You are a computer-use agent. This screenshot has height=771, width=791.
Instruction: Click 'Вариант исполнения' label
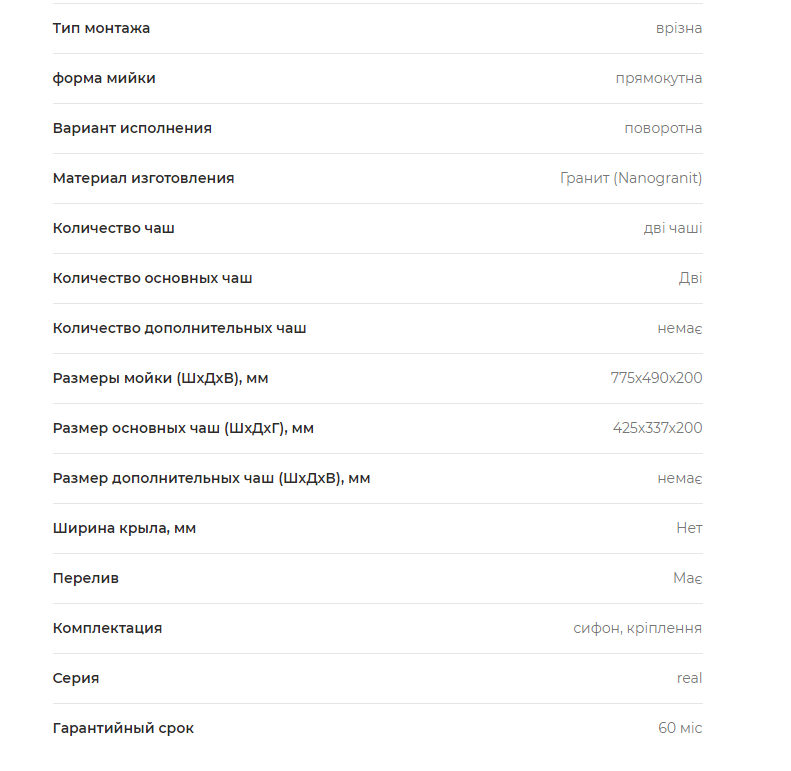pos(132,128)
